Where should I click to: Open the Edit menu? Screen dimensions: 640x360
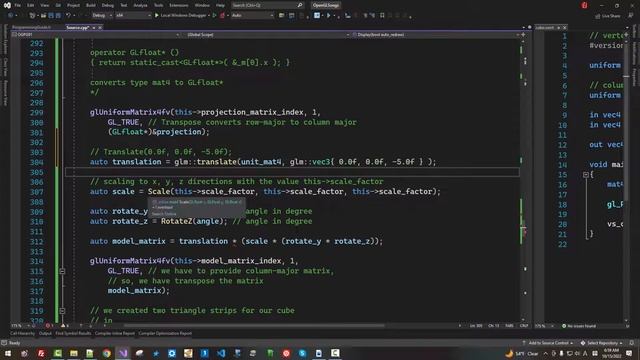pos(31,5)
